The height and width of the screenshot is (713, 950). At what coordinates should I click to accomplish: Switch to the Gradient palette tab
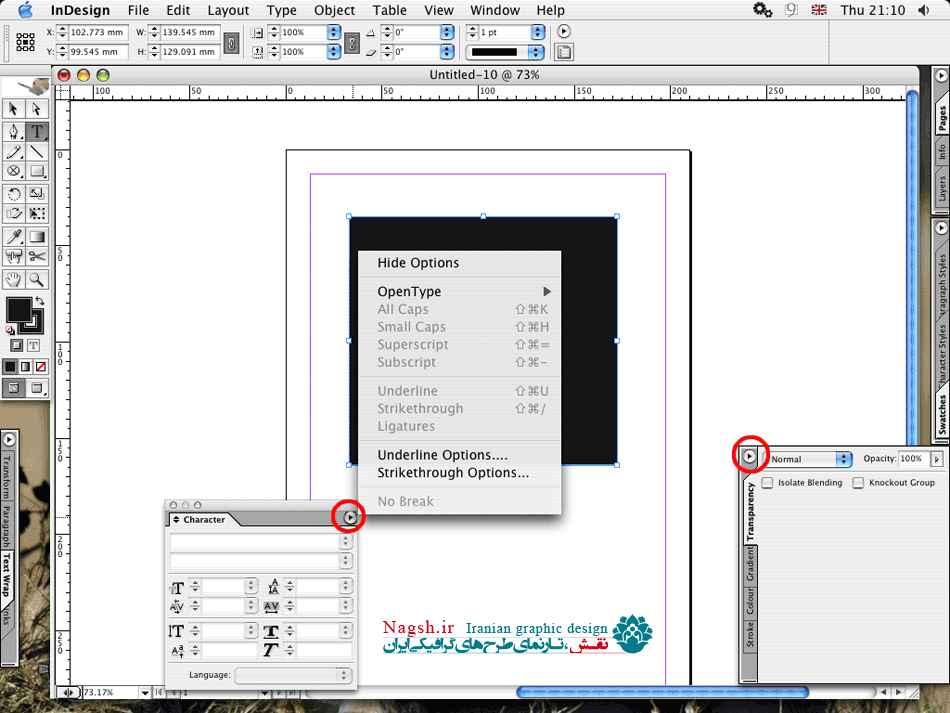(x=750, y=563)
